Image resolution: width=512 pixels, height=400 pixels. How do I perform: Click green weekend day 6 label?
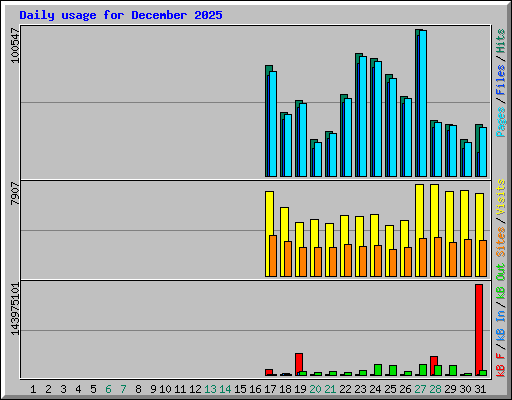click(108, 389)
